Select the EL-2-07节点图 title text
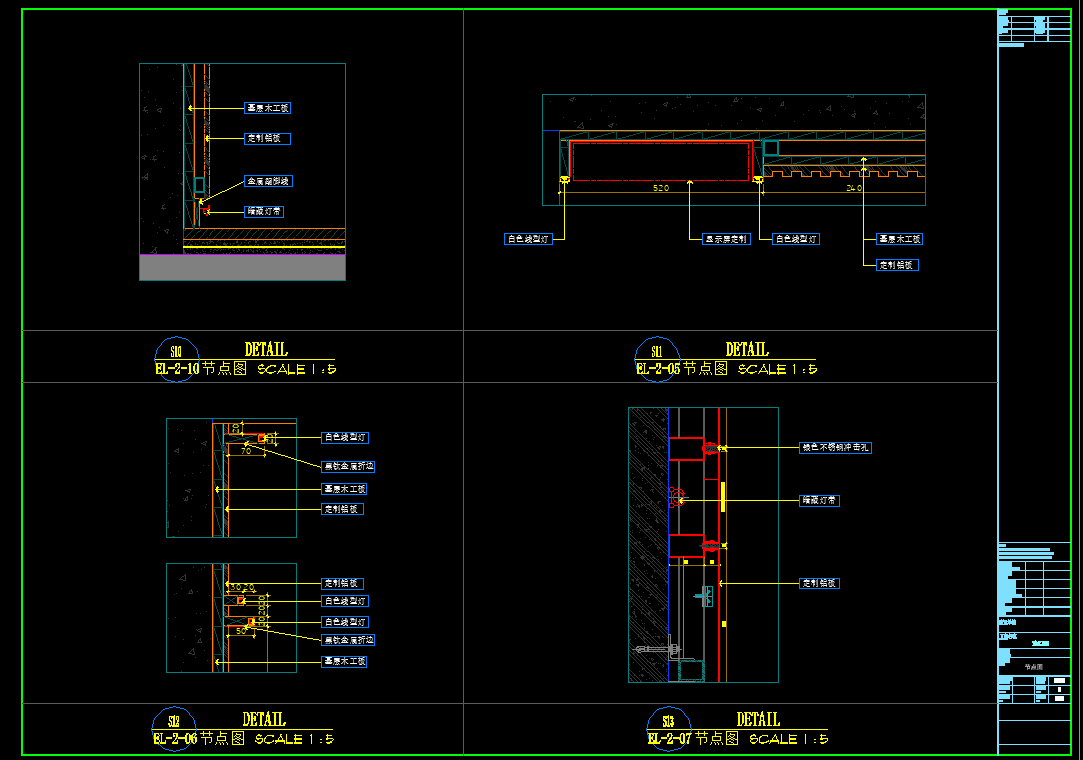 click(x=693, y=739)
